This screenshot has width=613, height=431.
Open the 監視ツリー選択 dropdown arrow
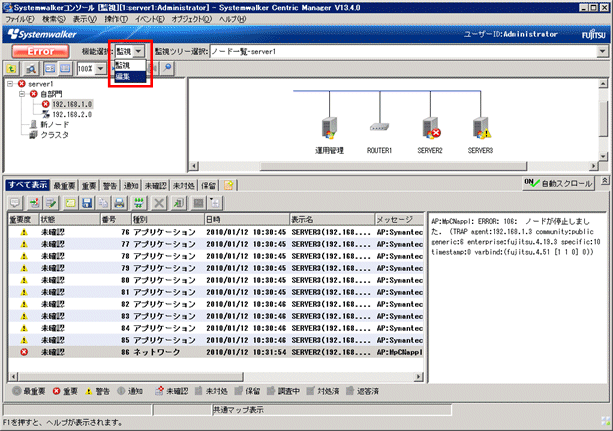tap(602, 51)
